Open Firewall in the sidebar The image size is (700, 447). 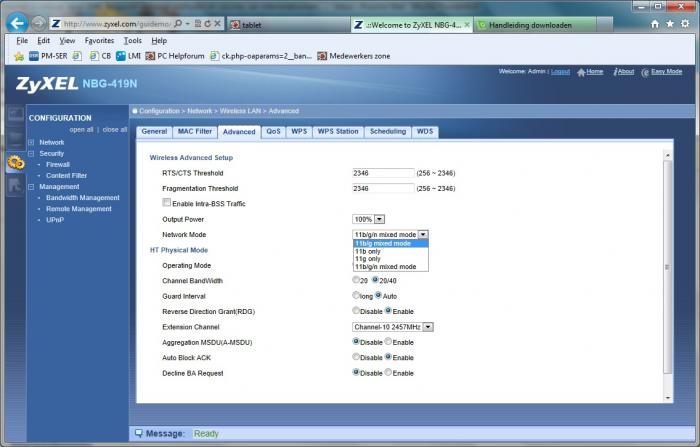(58, 165)
